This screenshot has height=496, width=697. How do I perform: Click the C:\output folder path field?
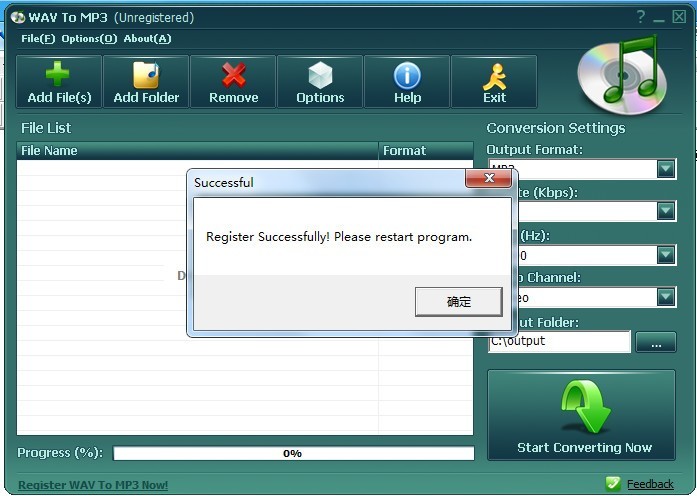[559, 342]
